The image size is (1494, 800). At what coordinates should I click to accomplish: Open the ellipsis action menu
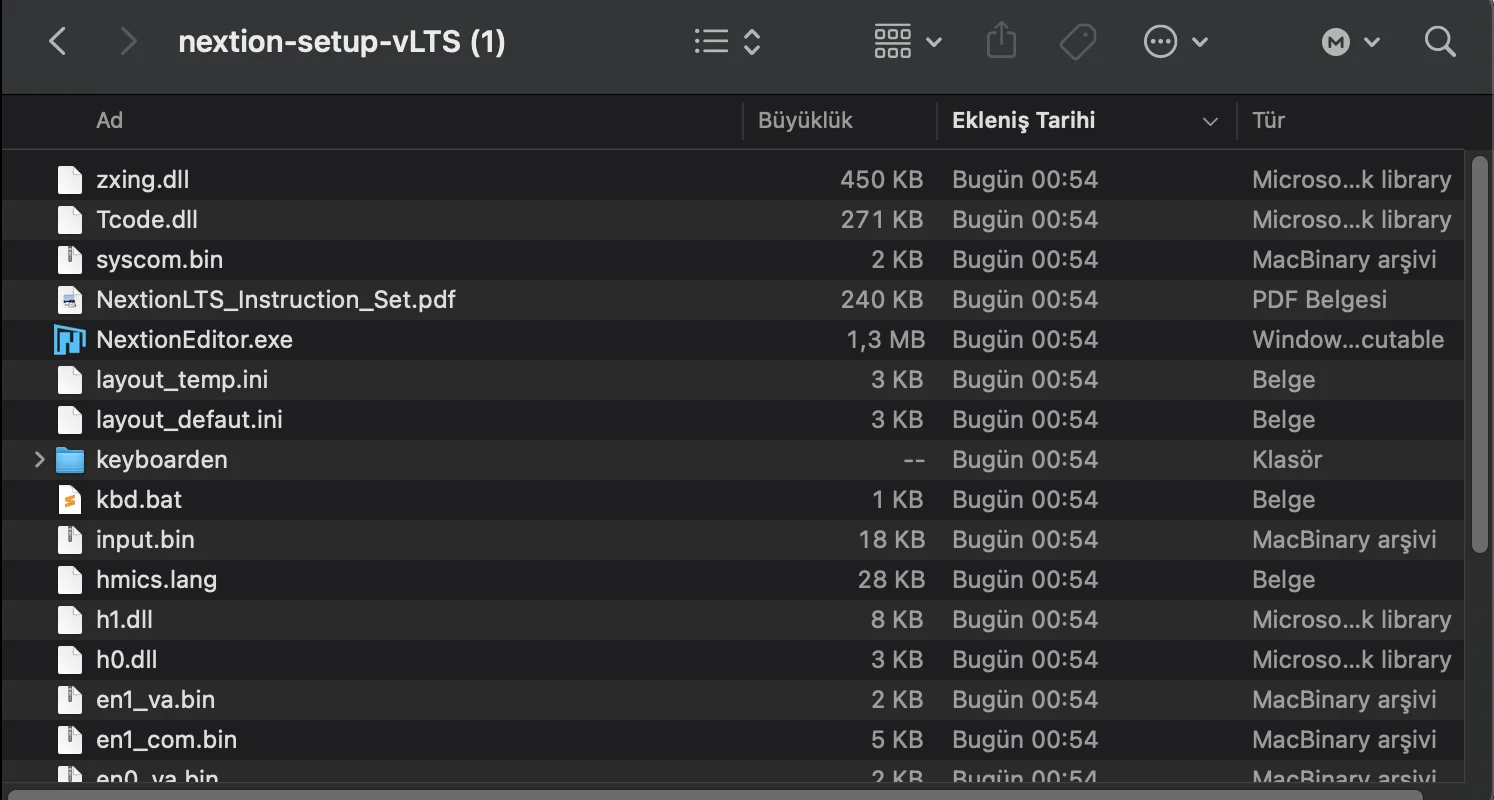coord(1176,42)
